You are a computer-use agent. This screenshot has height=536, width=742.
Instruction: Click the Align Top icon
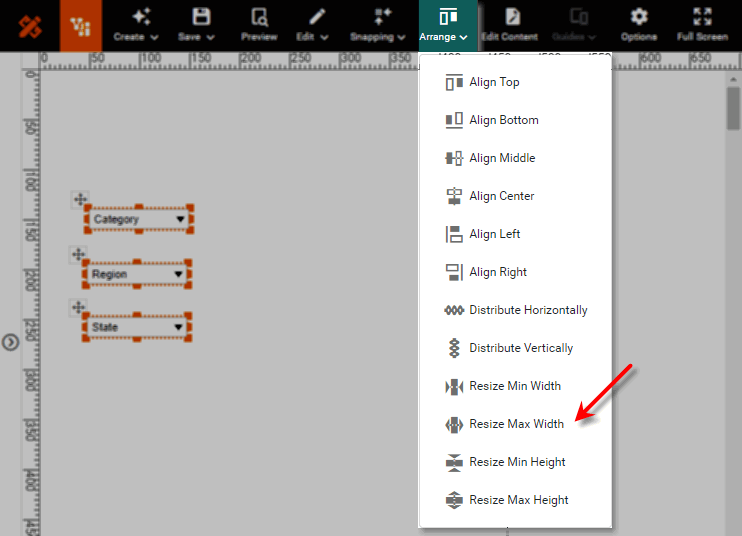pyautogui.click(x=454, y=83)
